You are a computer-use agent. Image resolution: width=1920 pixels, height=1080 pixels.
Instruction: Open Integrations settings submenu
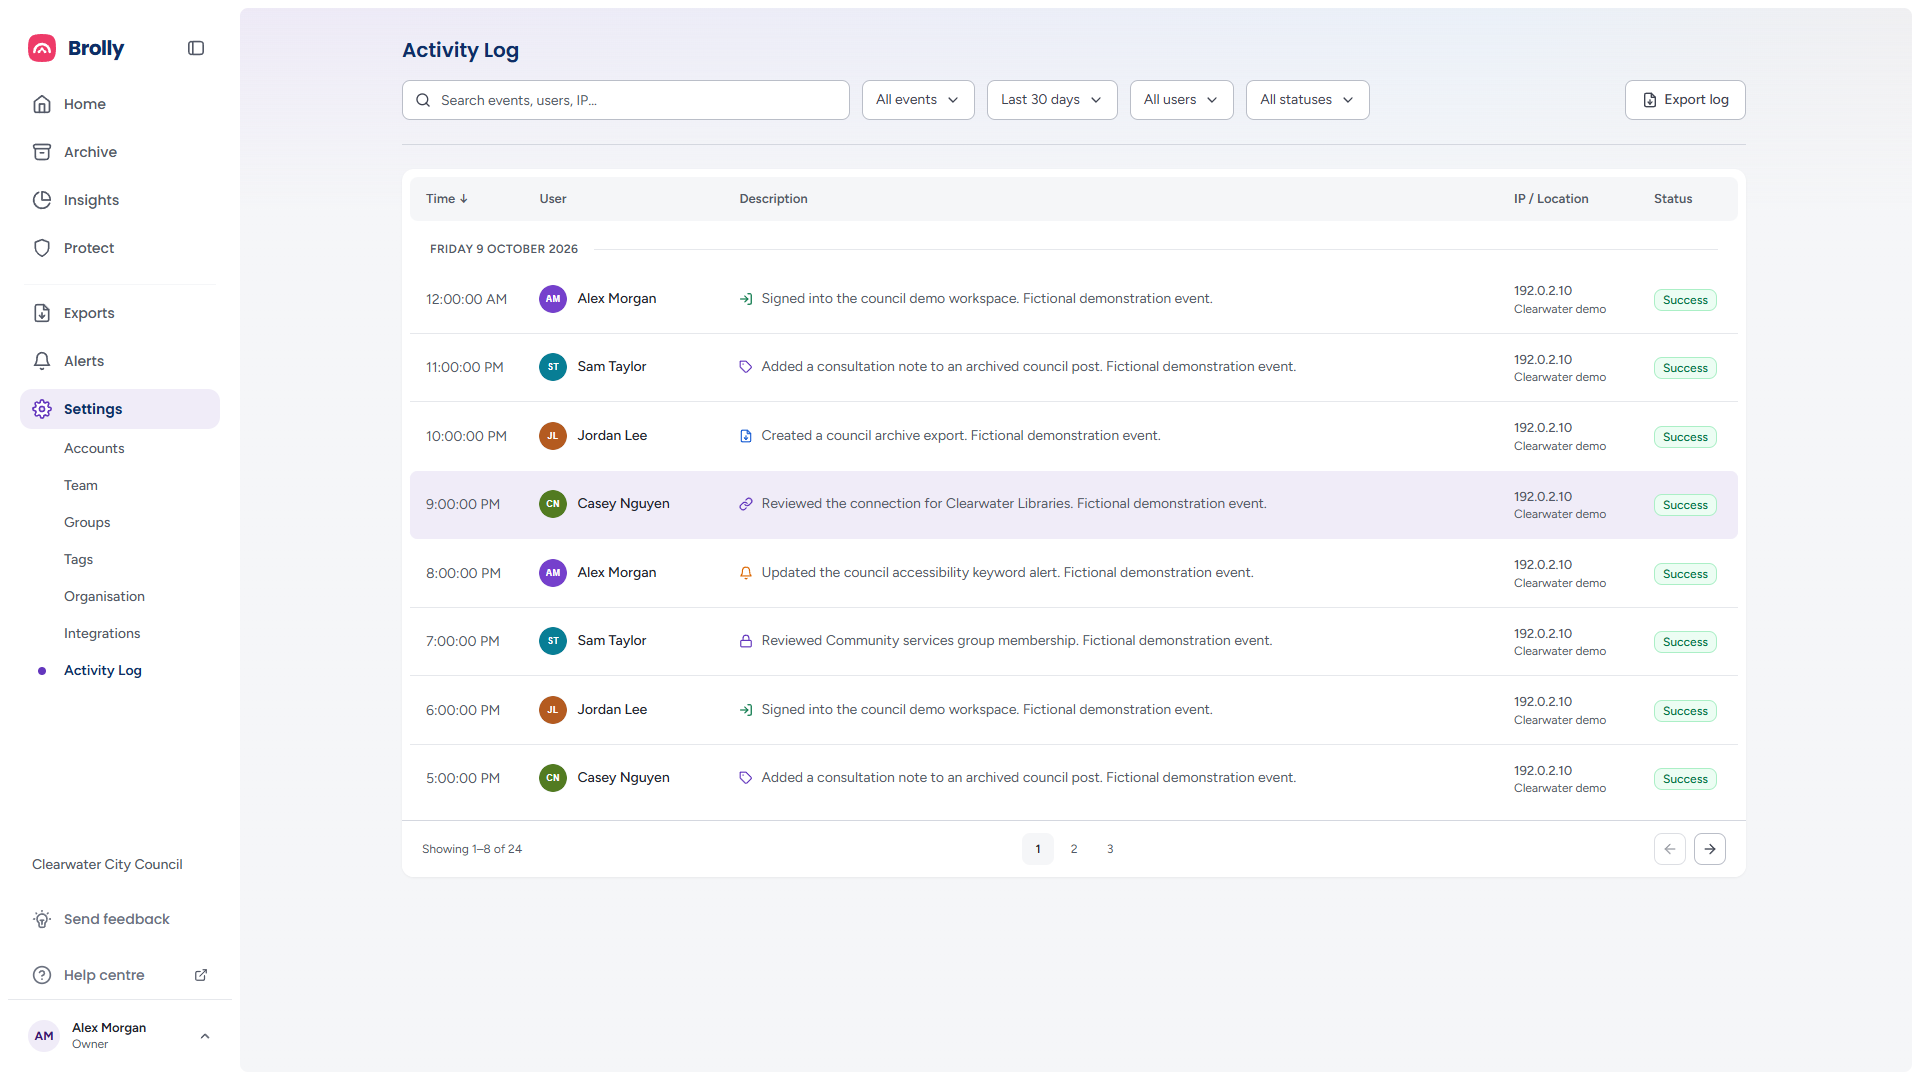tap(102, 633)
